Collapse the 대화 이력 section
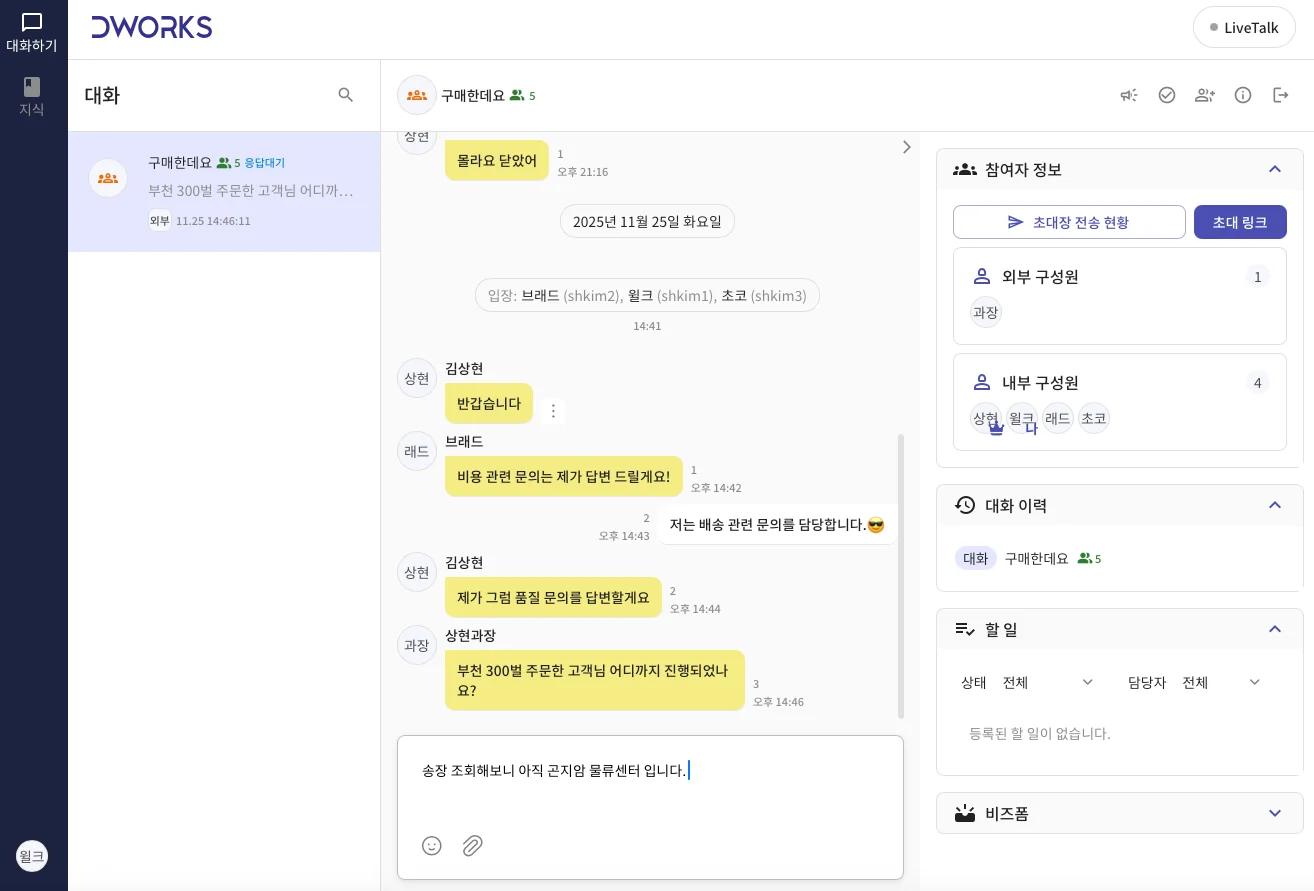1314x891 pixels. pos(1275,505)
